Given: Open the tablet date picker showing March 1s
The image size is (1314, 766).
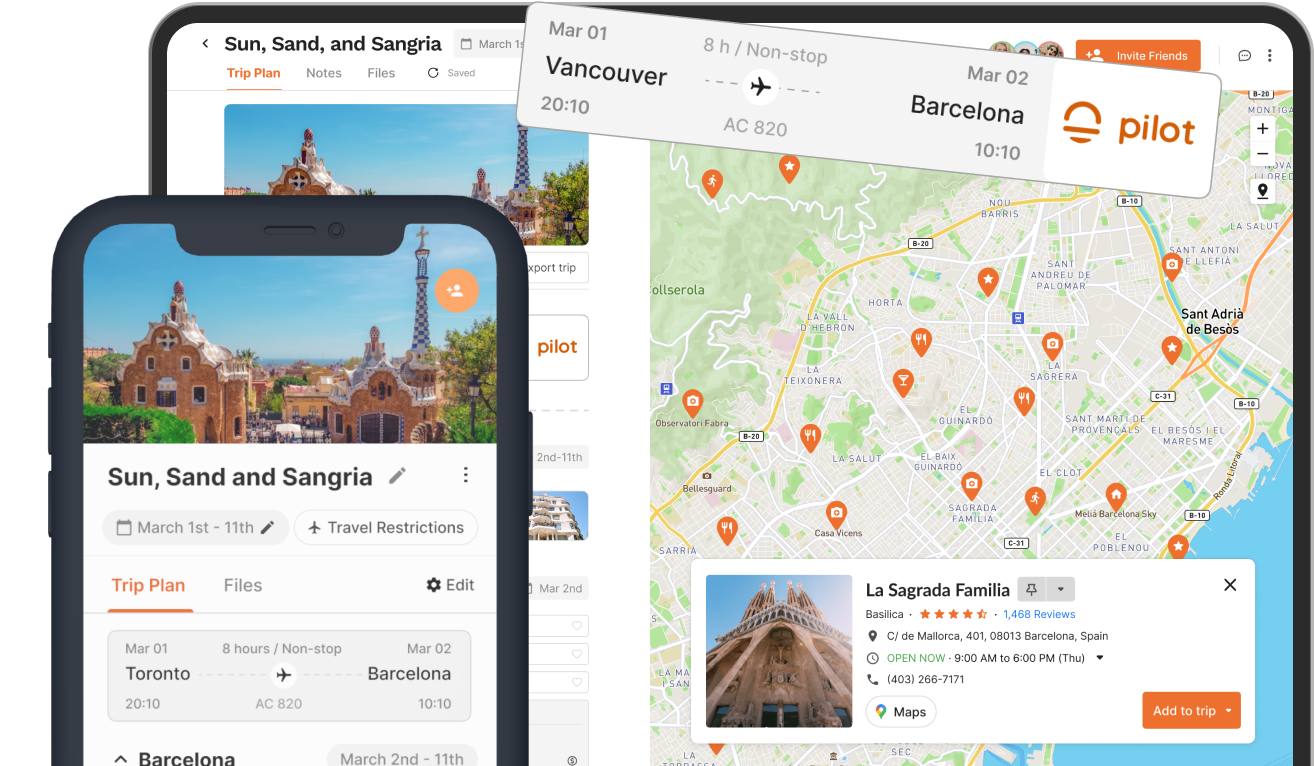Looking at the screenshot, I should pyautogui.click(x=492, y=44).
